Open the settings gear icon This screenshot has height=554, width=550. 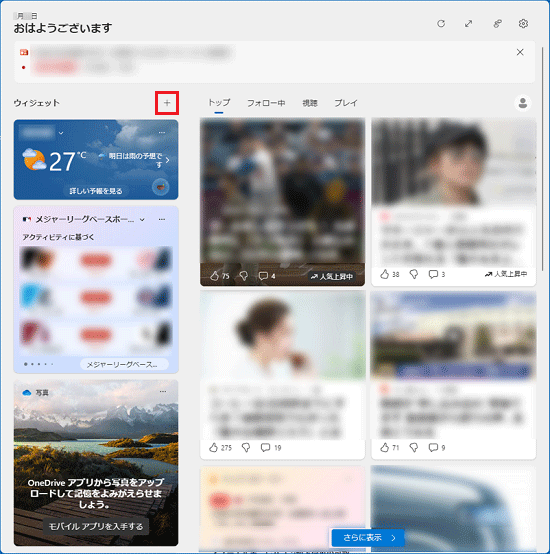click(x=523, y=24)
